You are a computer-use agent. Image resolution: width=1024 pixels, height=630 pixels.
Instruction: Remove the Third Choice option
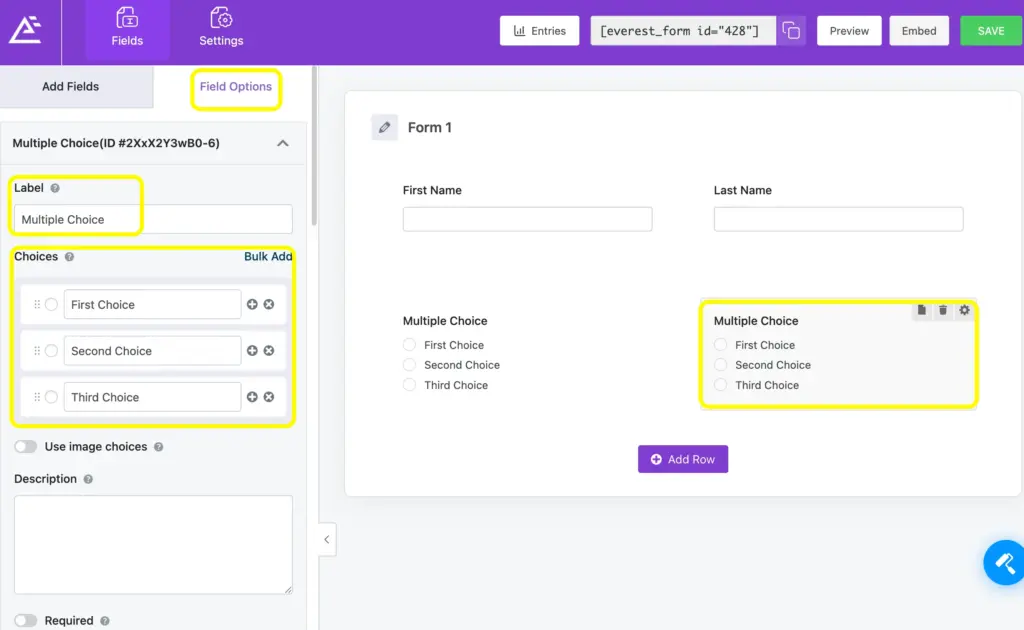(269, 396)
